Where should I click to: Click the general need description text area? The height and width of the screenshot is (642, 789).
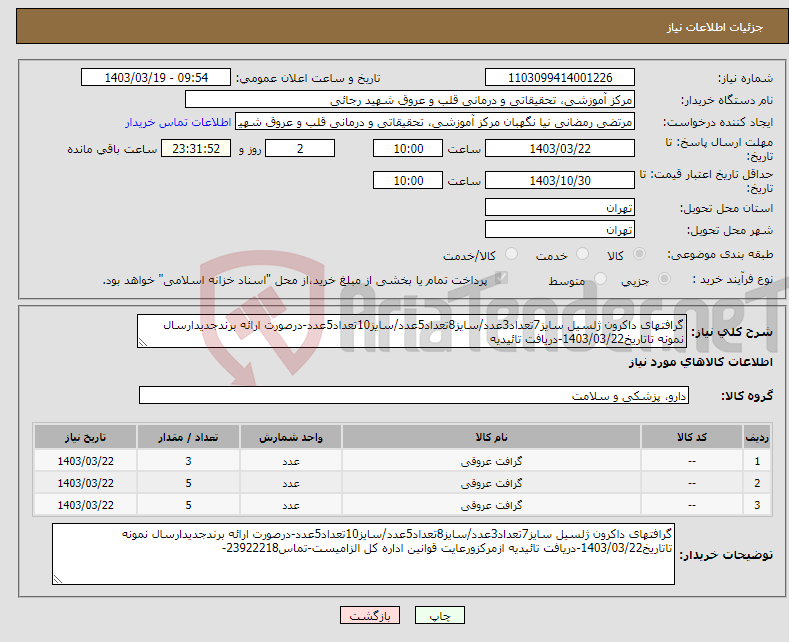pos(412,332)
